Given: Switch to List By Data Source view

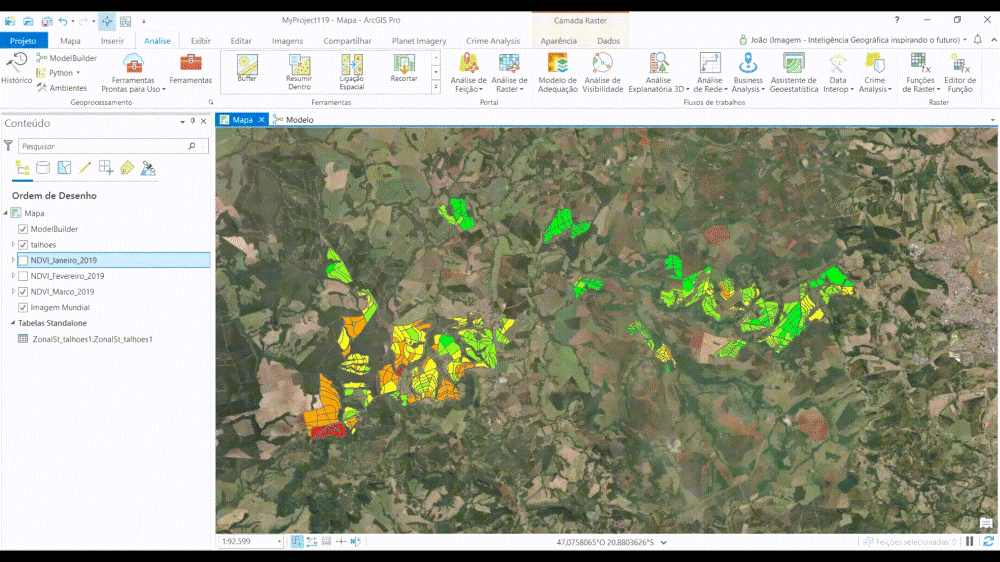Looking at the screenshot, I should click(x=43, y=168).
